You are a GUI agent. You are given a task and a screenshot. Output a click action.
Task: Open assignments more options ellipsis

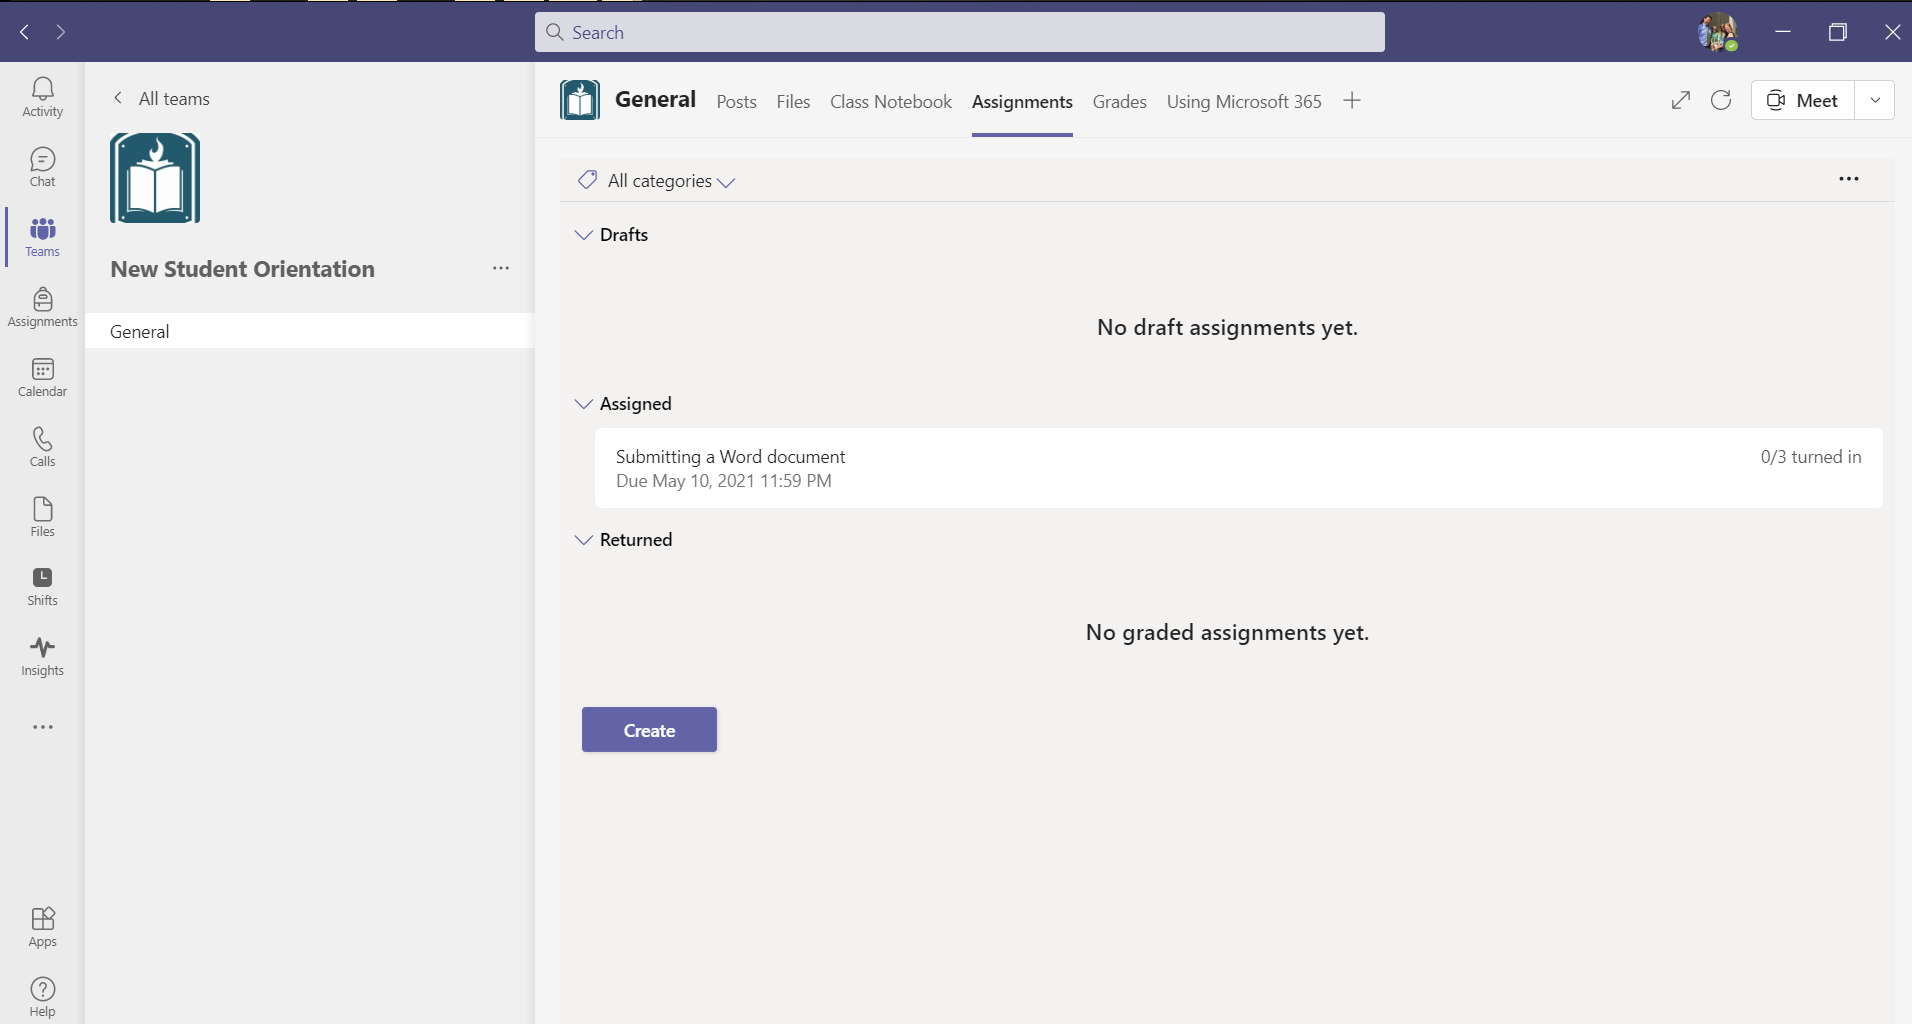click(x=1849, y=179)
